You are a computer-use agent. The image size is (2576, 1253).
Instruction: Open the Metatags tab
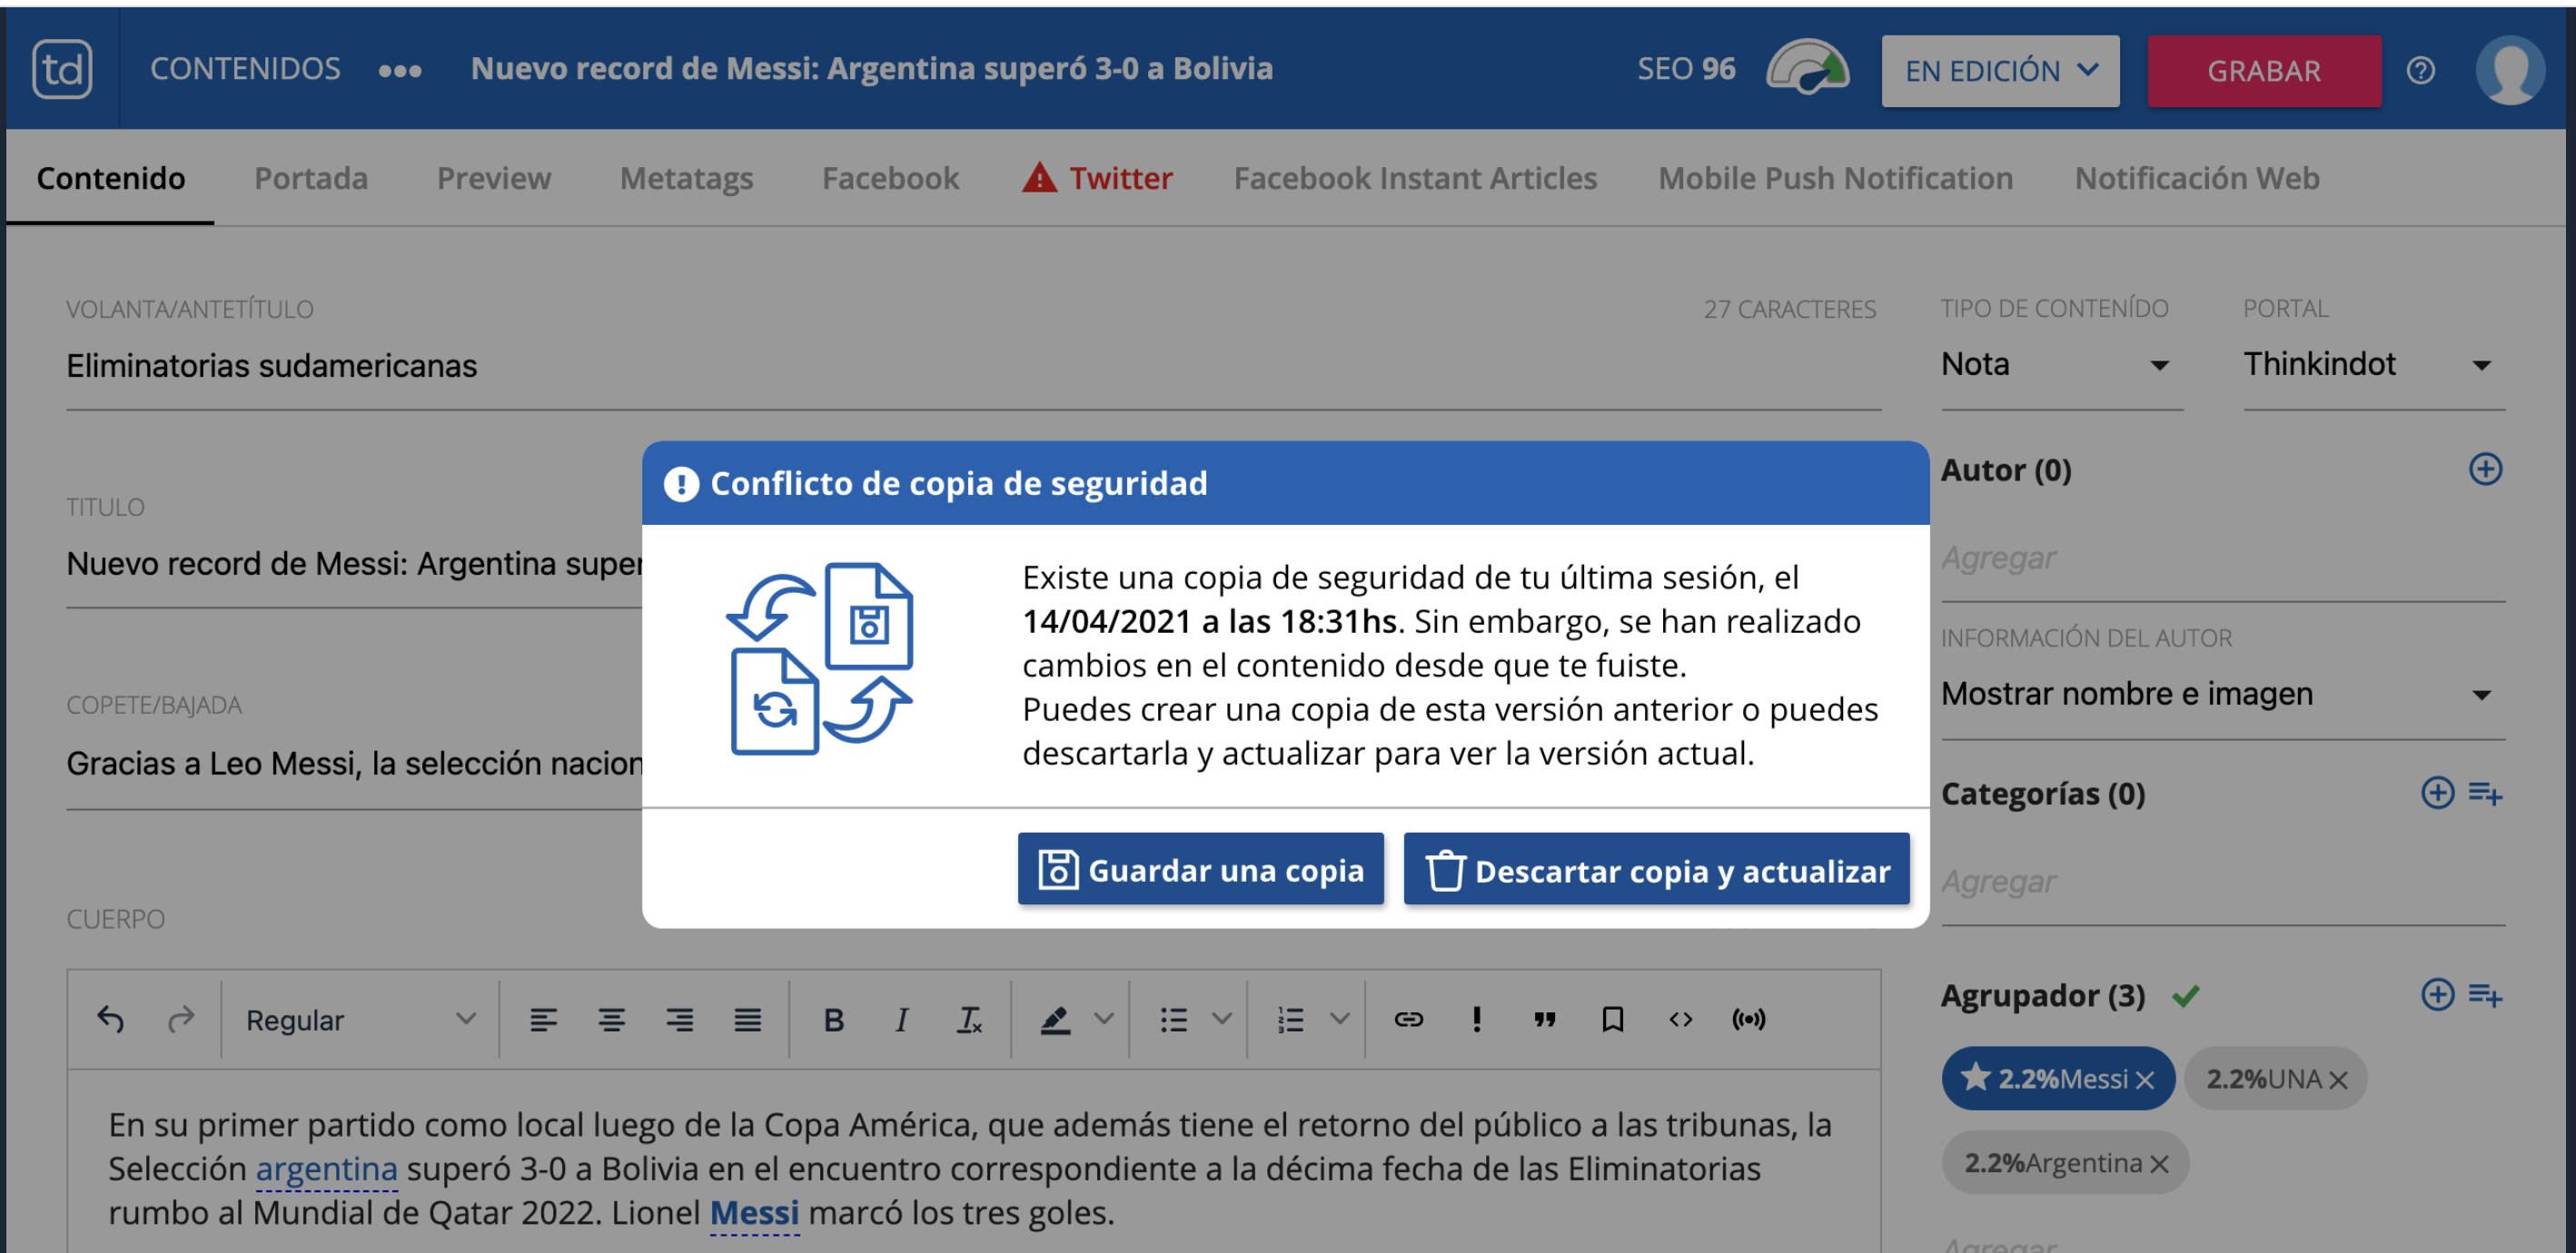686,178
